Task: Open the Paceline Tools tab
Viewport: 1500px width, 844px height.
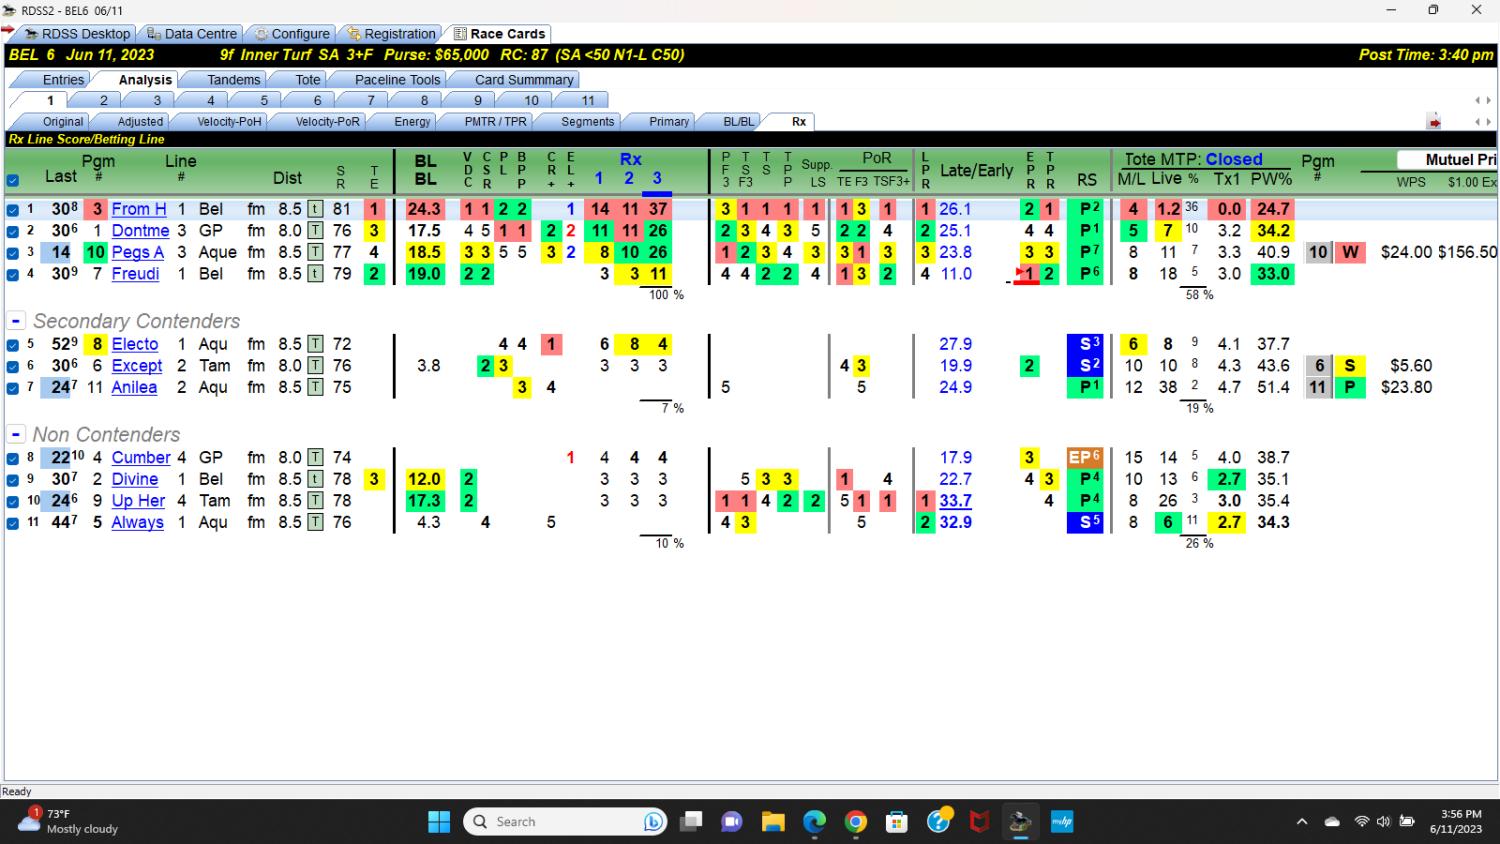Action: point(397,80)
